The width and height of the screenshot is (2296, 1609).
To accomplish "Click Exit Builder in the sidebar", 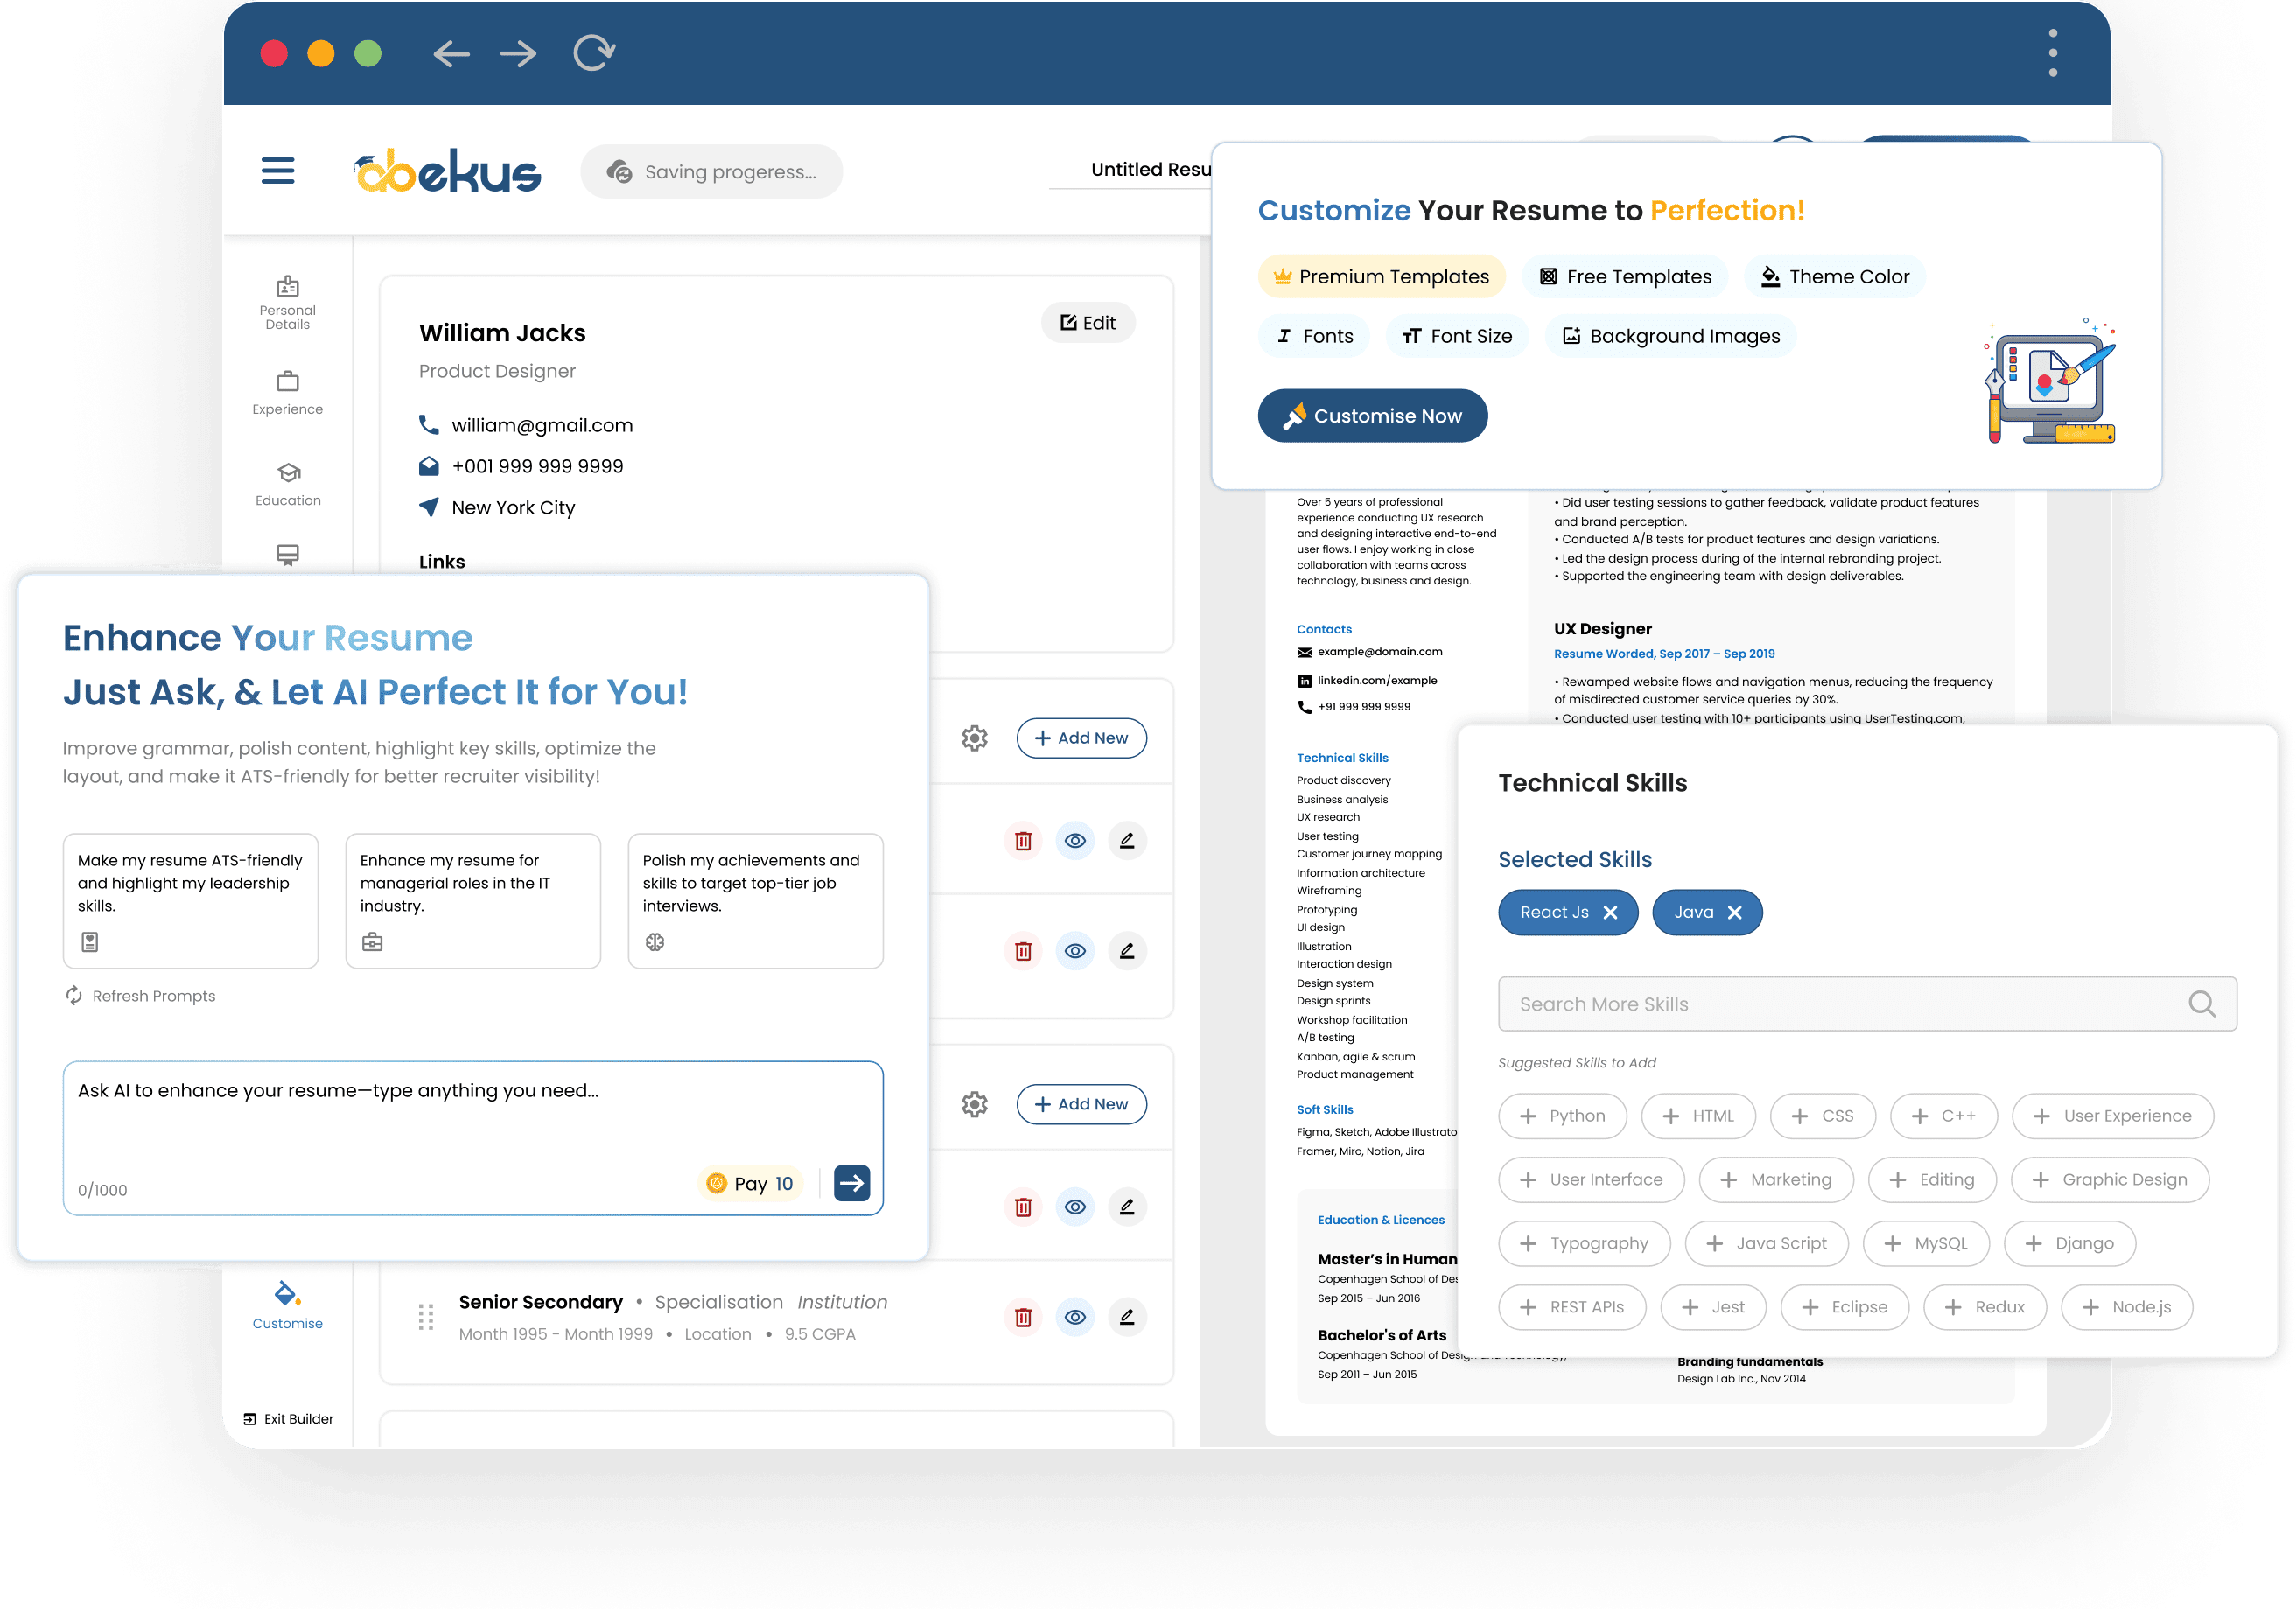I will [x=288, y=1418].
